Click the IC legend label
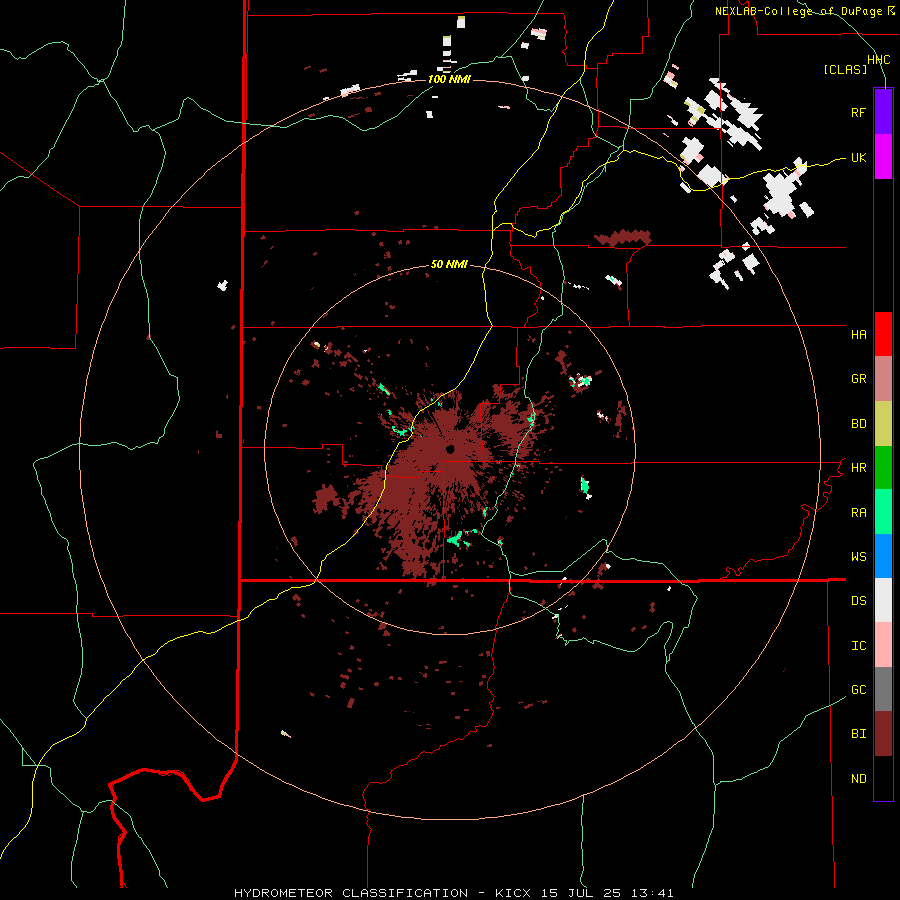 tap(858, 646)
